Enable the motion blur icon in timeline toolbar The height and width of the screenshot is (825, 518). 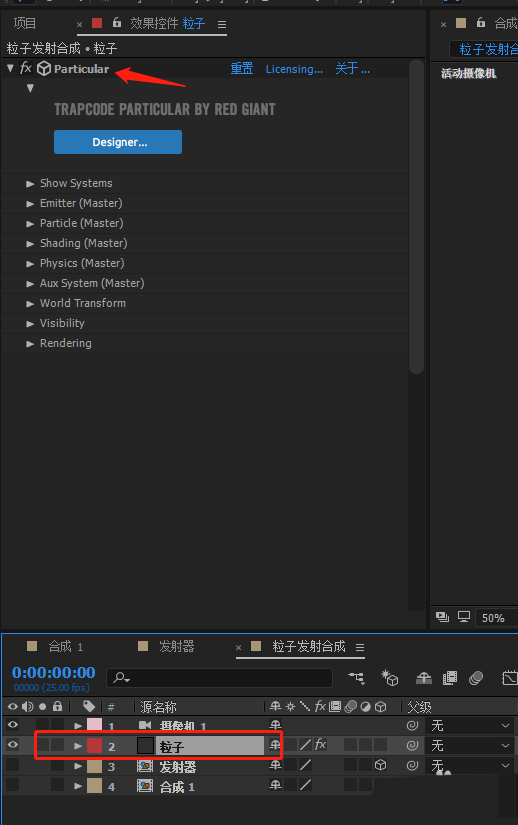476,678
